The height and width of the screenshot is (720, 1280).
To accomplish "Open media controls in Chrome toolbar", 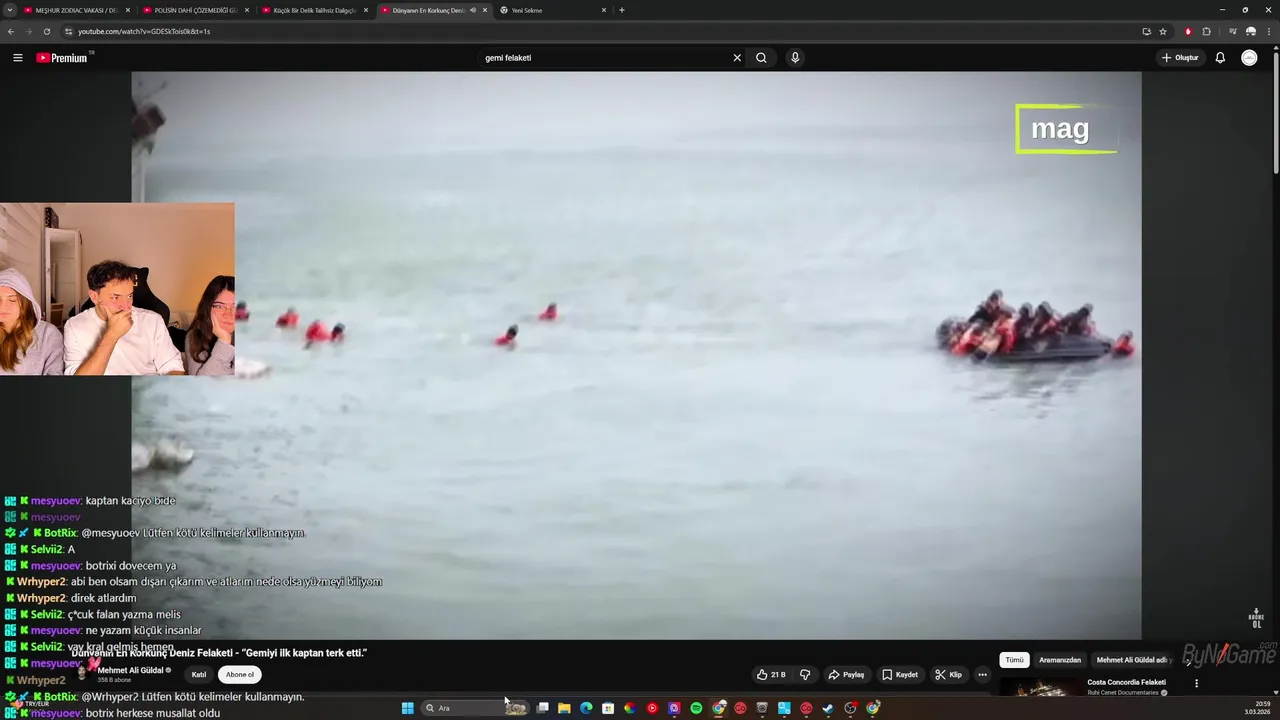I will (x=1233, y=31).
